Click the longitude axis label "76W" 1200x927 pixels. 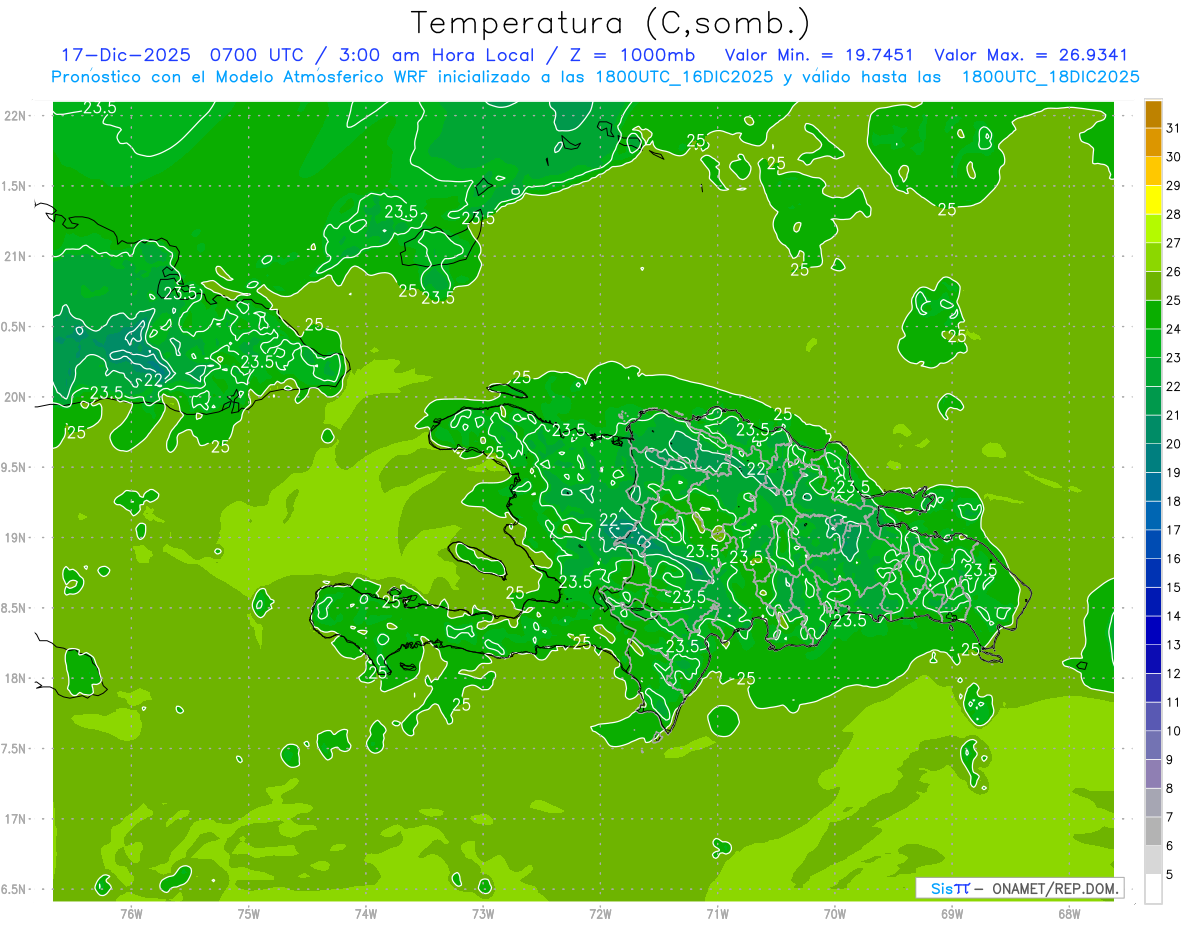132,913
